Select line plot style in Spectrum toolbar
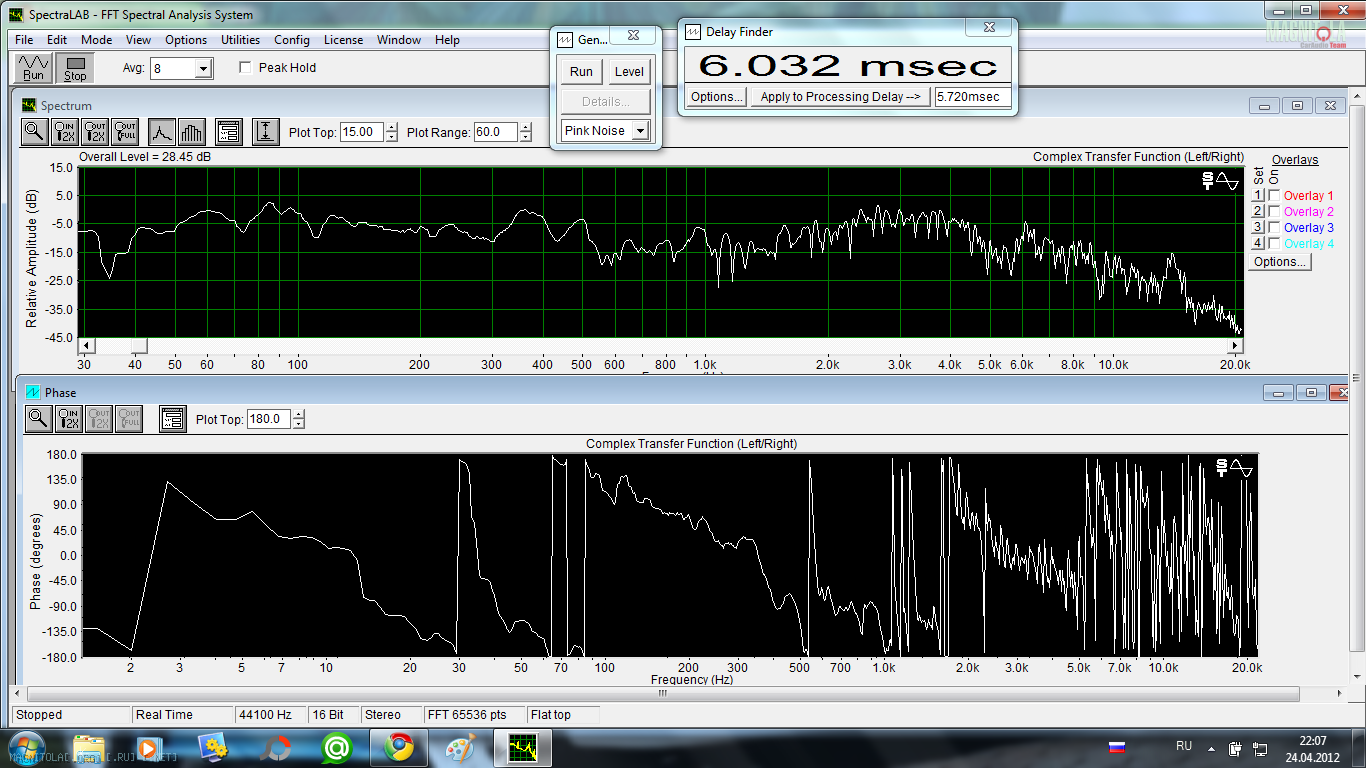Screen dimensions: 1366x768 162,131
